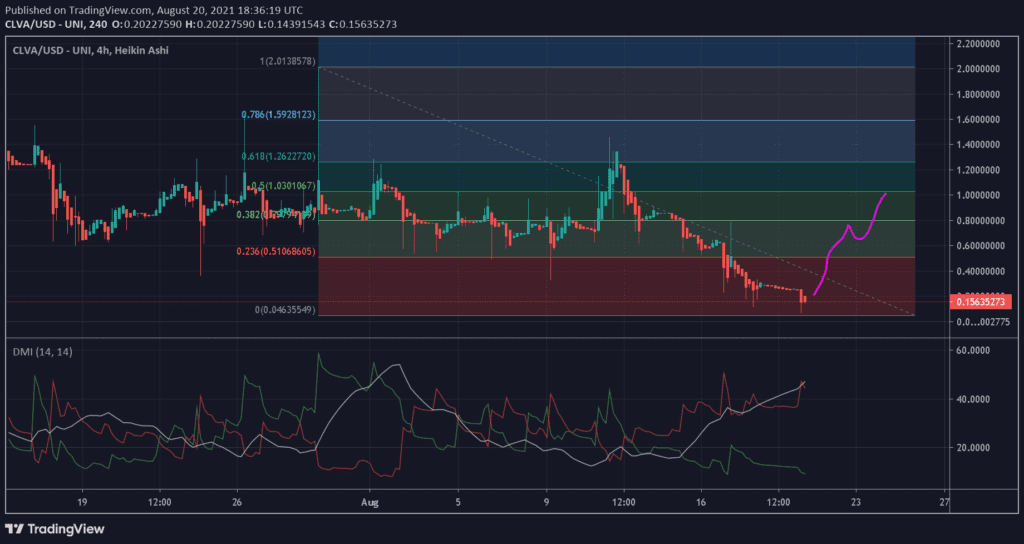Click the 26 date on time axis
The height and width of the screenshot is (544, 1024).
[236, 502]
